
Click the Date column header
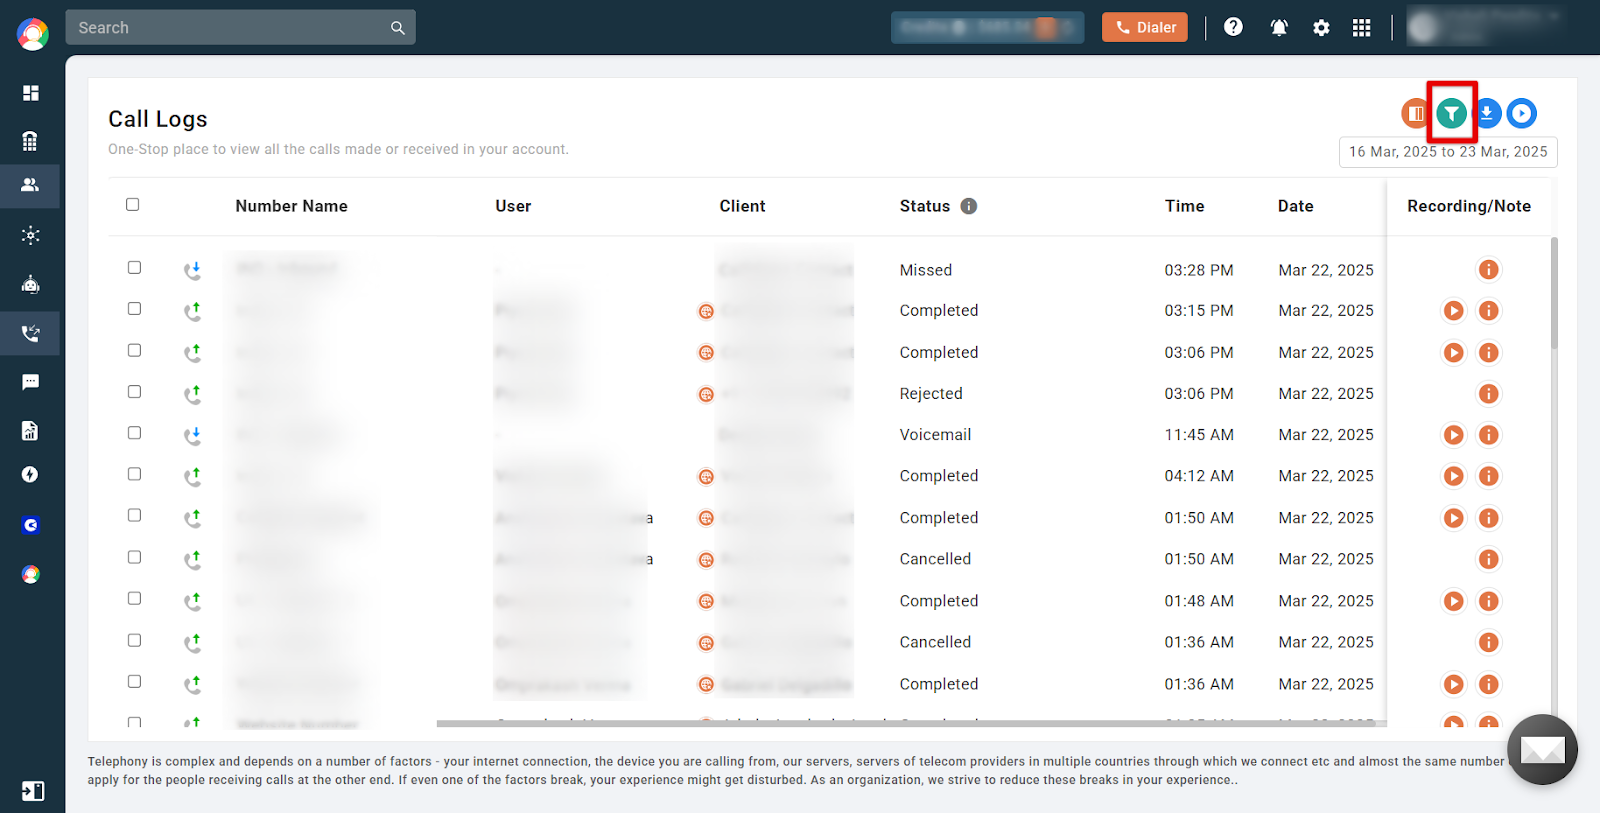click(1295, 206)
